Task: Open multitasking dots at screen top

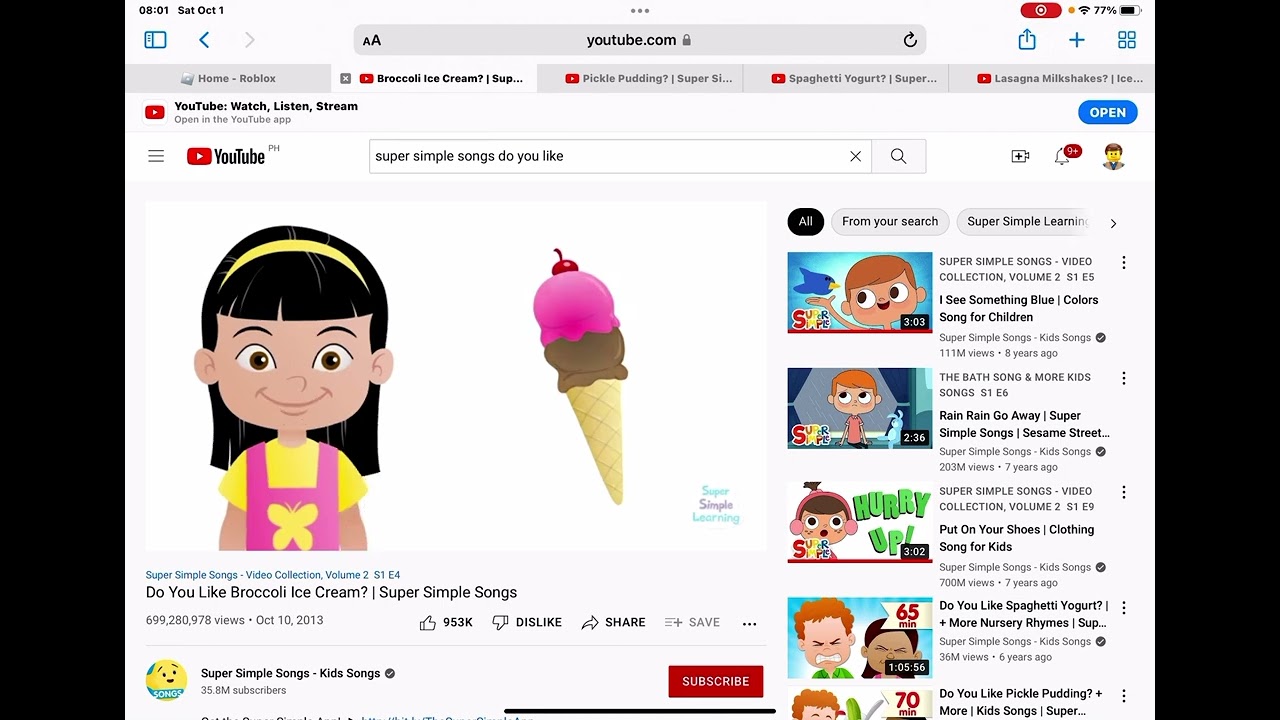Action: (x=640, y=11)
